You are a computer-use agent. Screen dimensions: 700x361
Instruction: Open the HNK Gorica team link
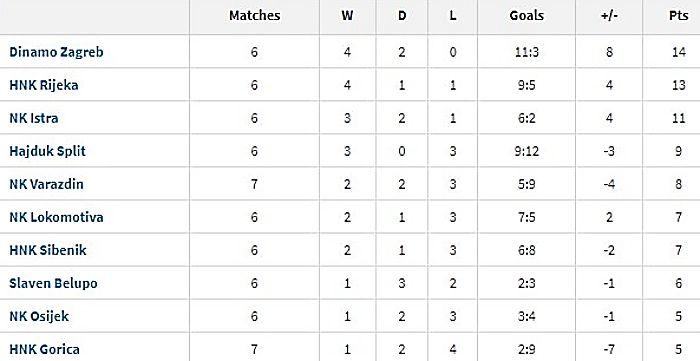pyautogui.click(x=45, y=349)
